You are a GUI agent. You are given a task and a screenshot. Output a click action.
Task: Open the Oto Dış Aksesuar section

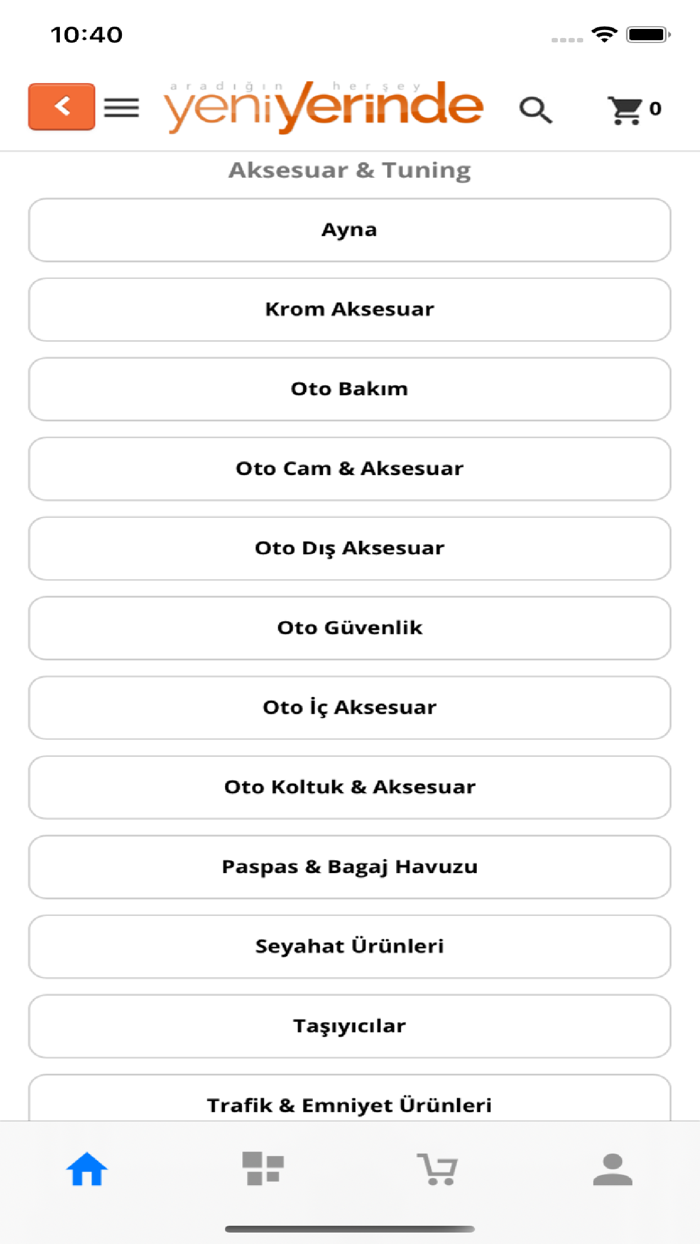[349, 548]
